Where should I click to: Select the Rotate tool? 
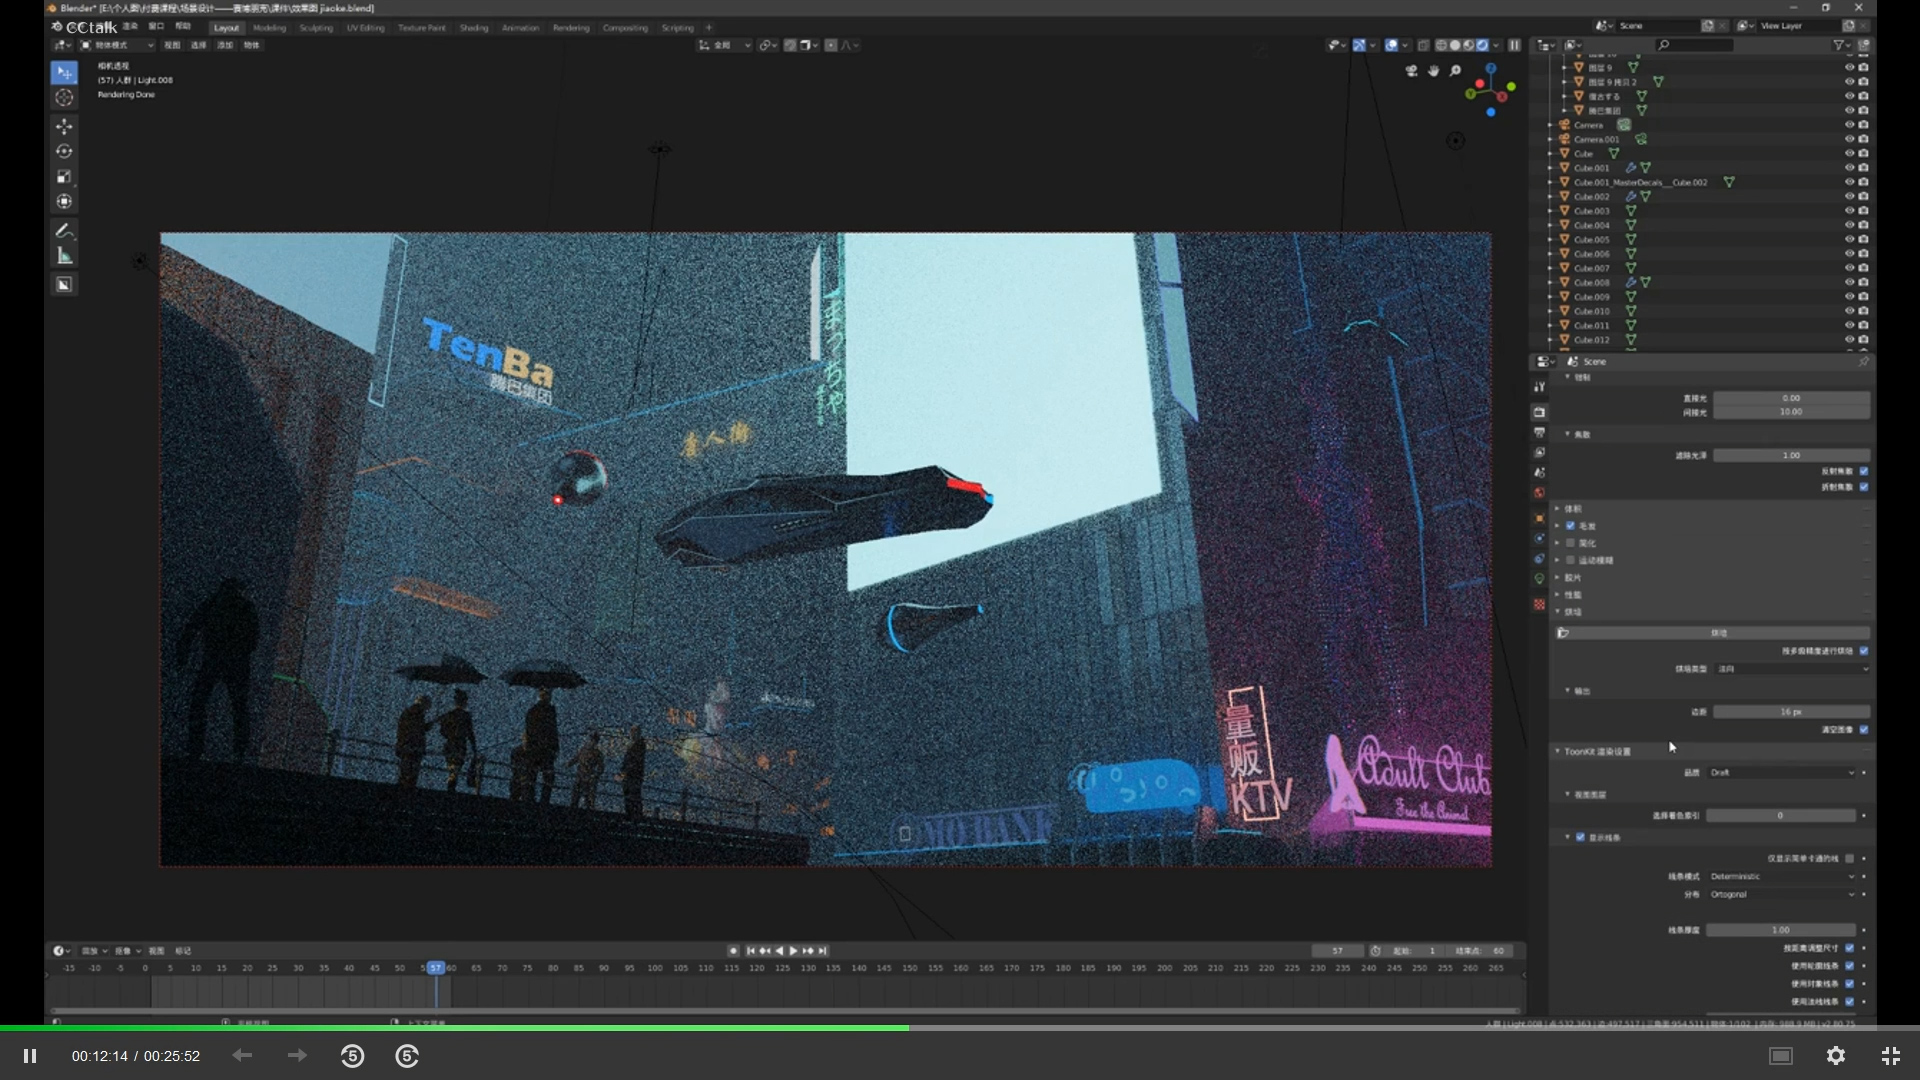[x=64, y=152]
